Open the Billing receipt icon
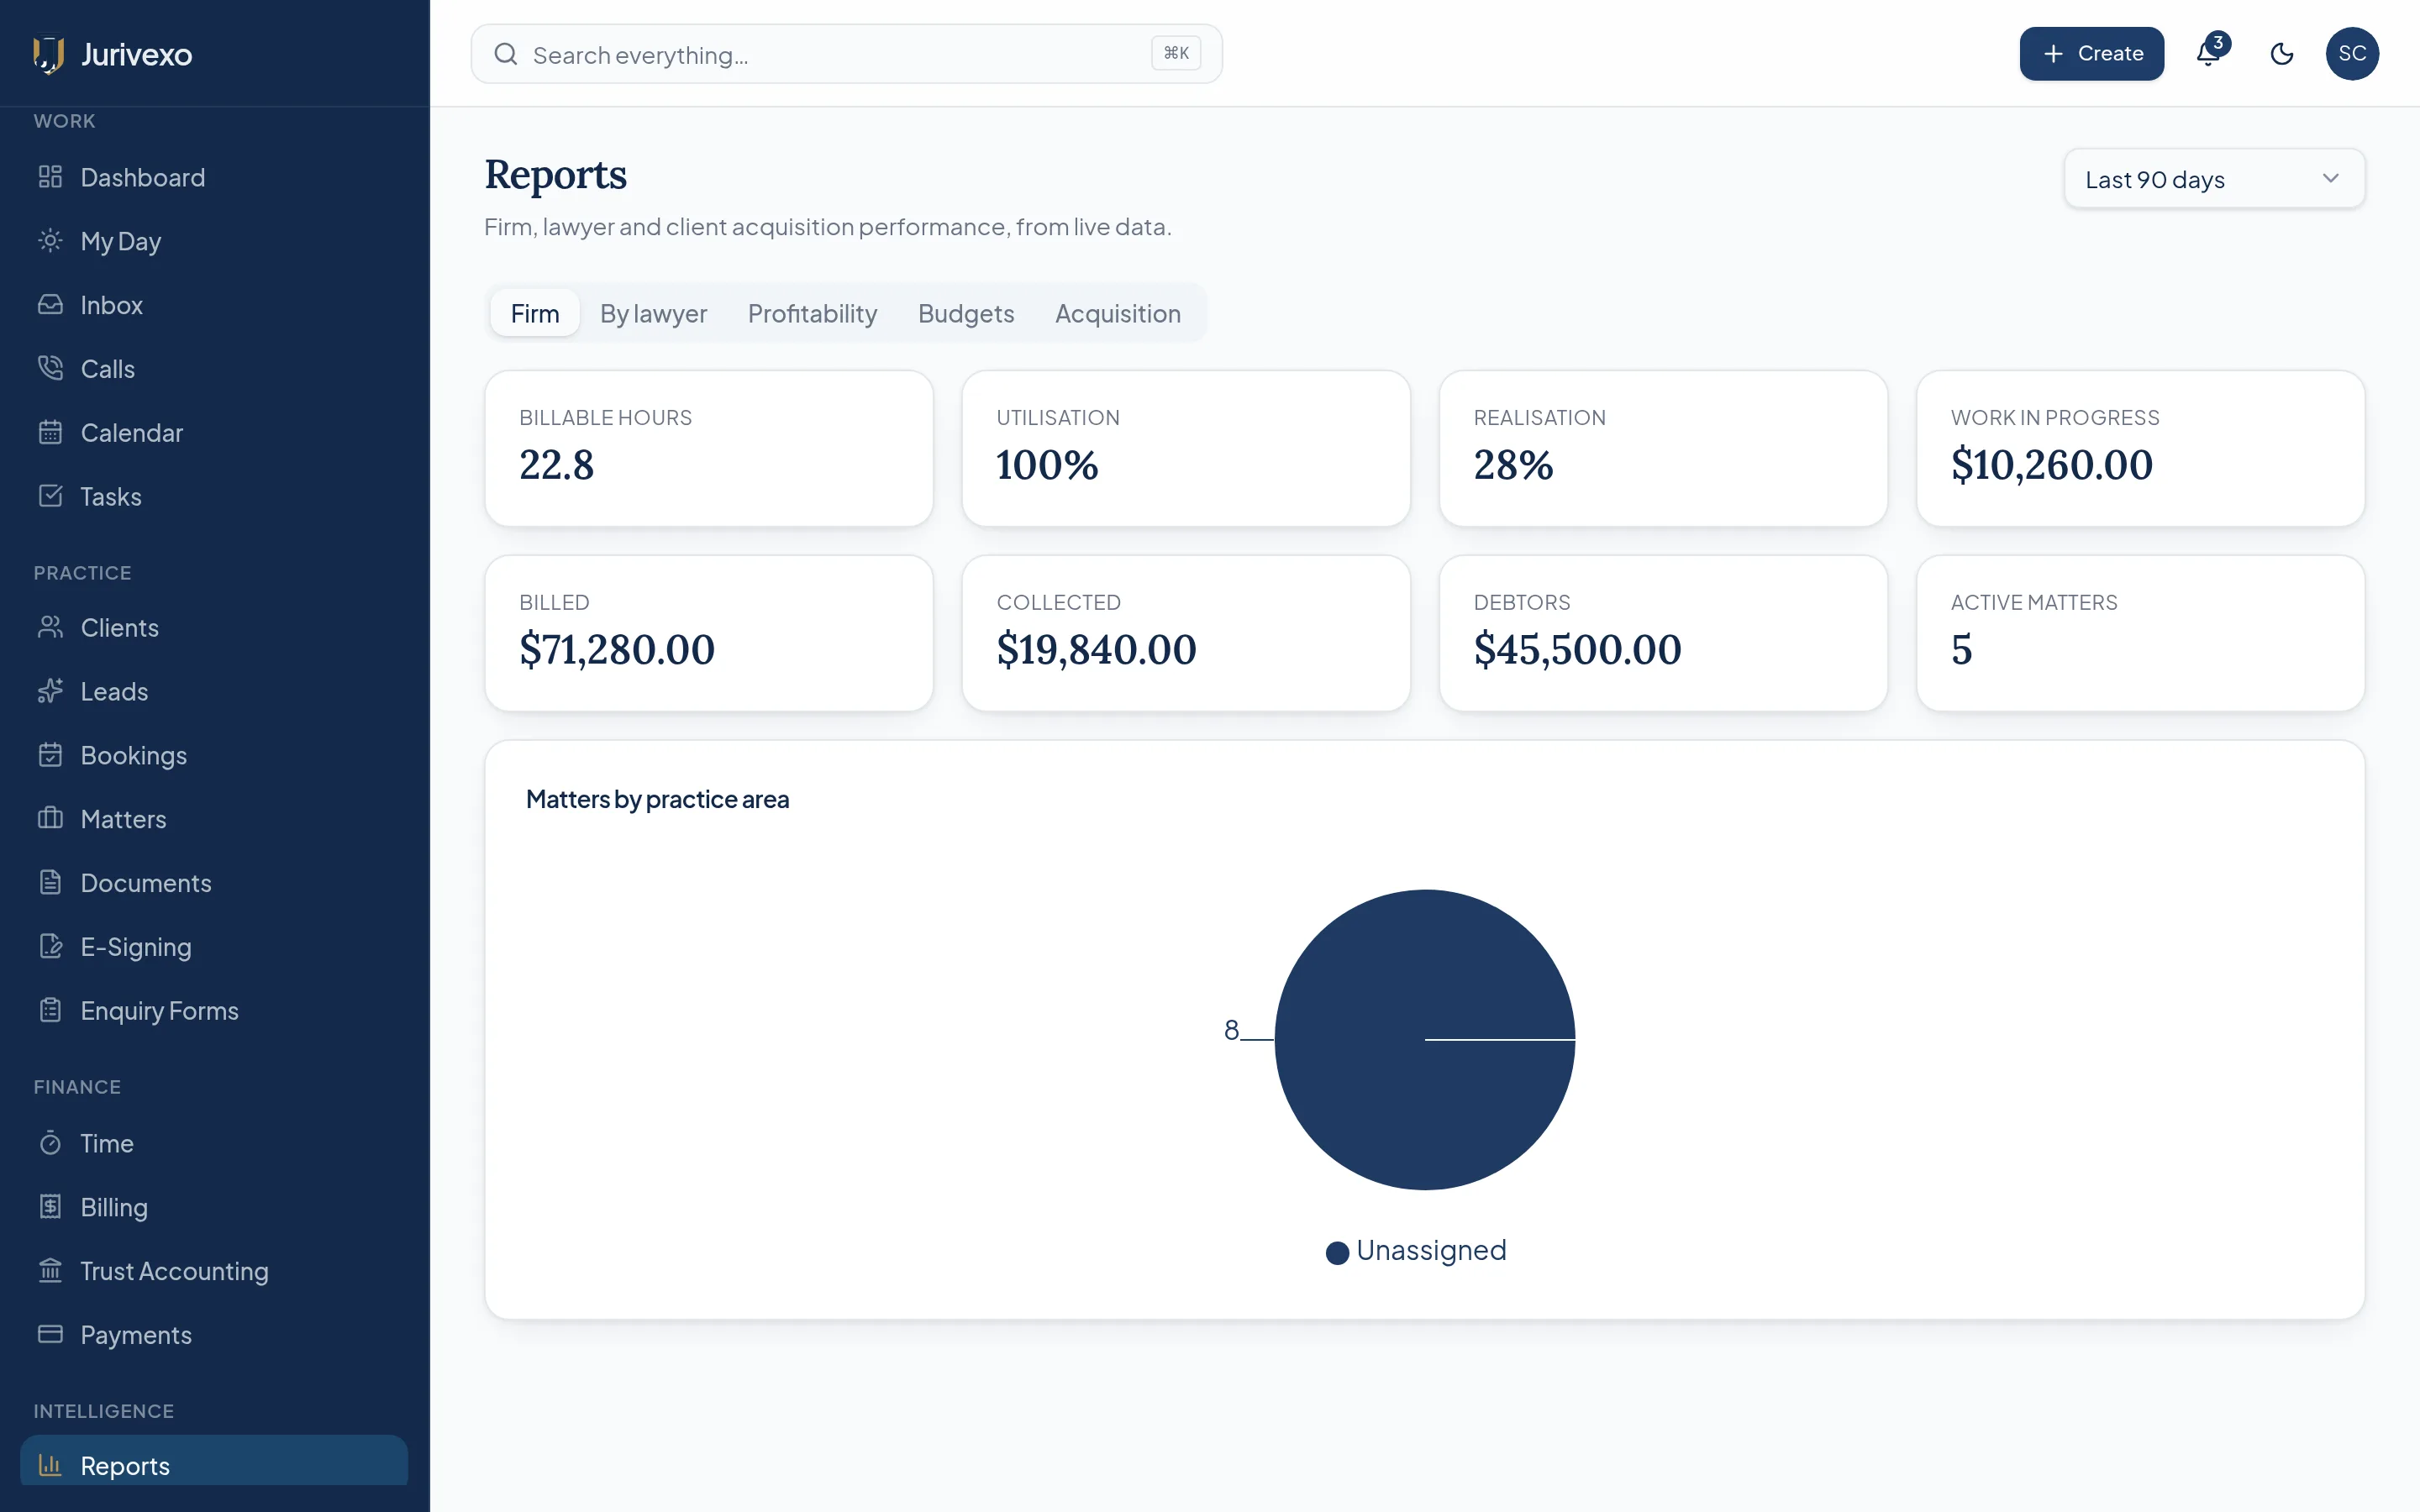 point(50,1208)
